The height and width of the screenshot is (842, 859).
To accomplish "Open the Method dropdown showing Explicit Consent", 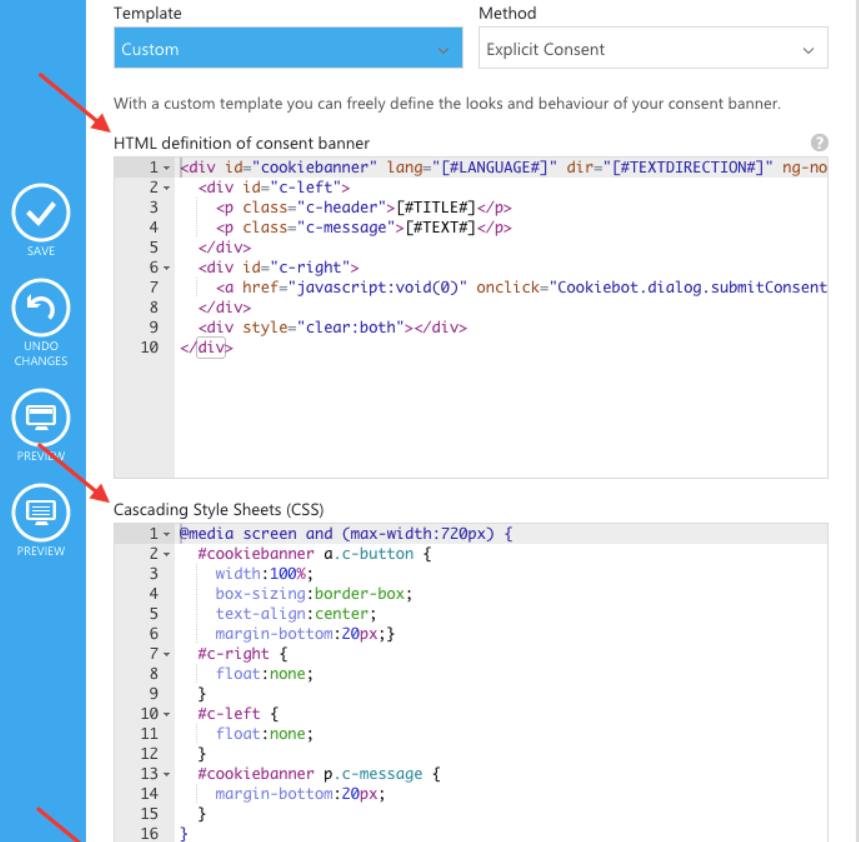I will (x=653, y=48).
